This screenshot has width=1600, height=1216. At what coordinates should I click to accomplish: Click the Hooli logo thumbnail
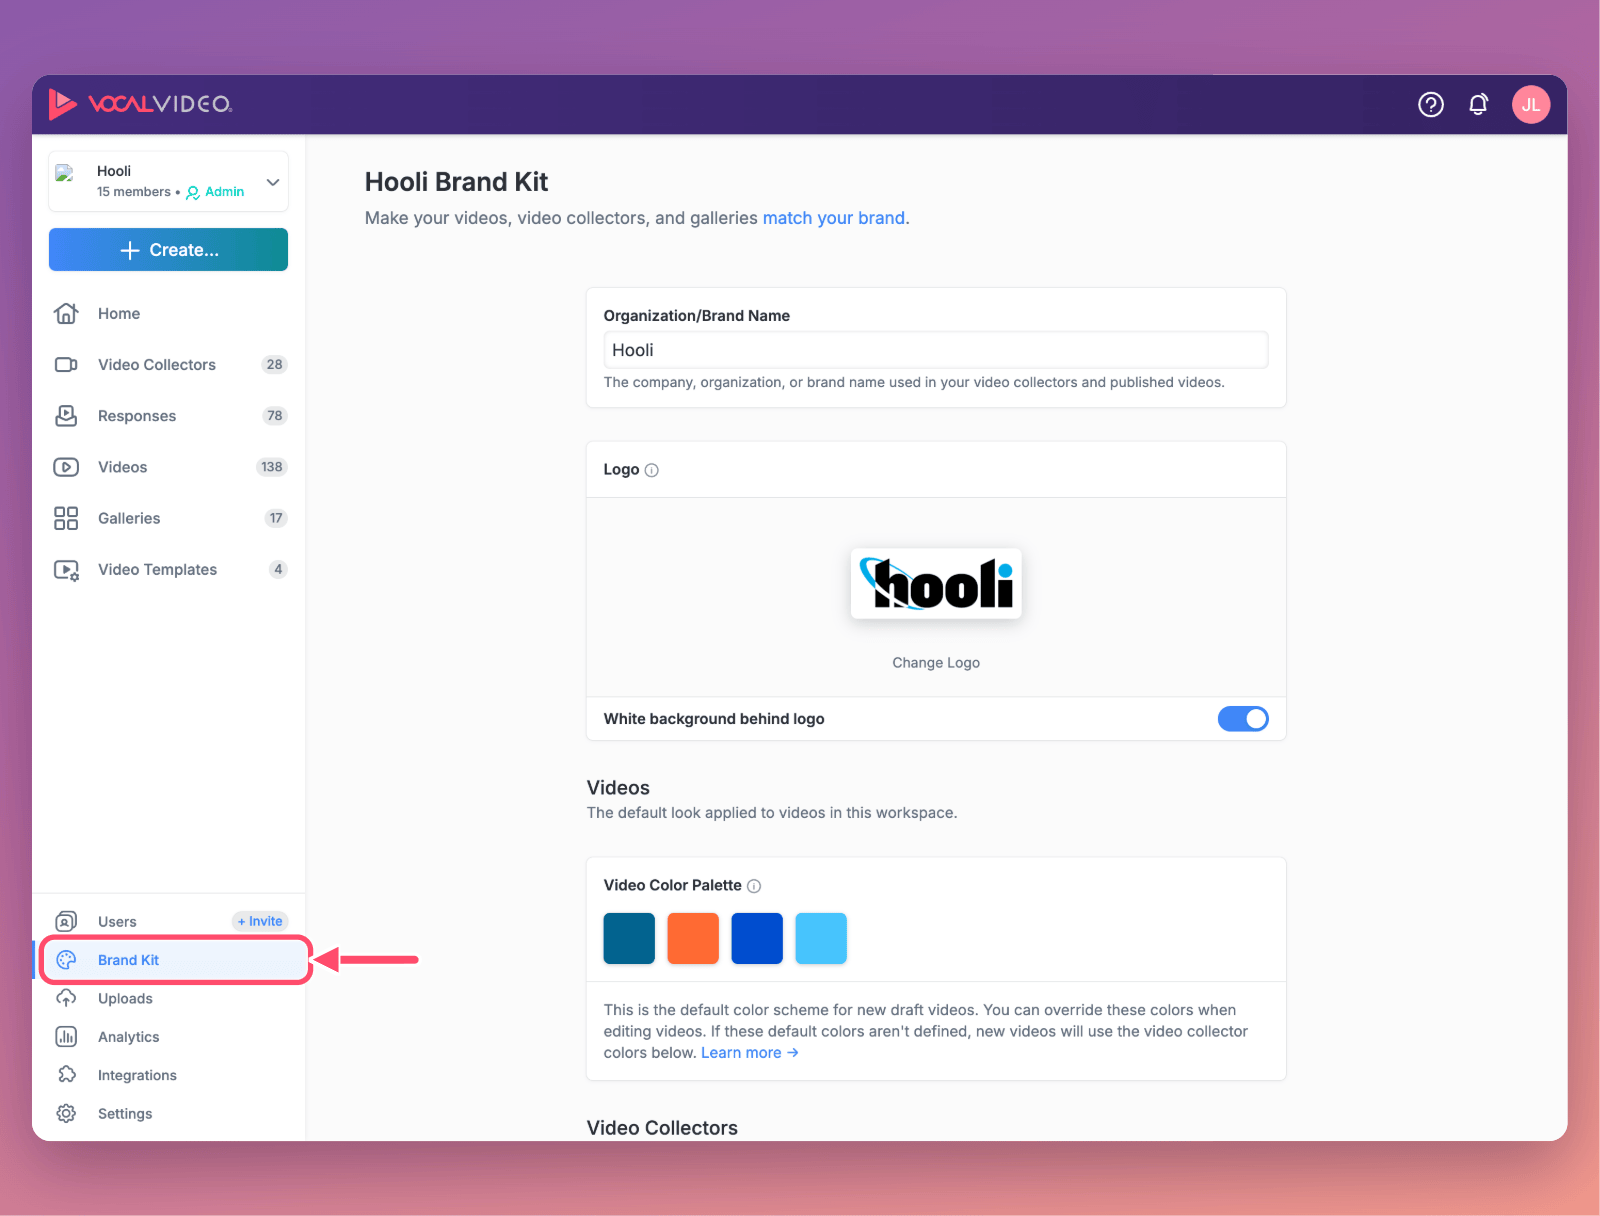pyautogui.click(x=936, y=583)
